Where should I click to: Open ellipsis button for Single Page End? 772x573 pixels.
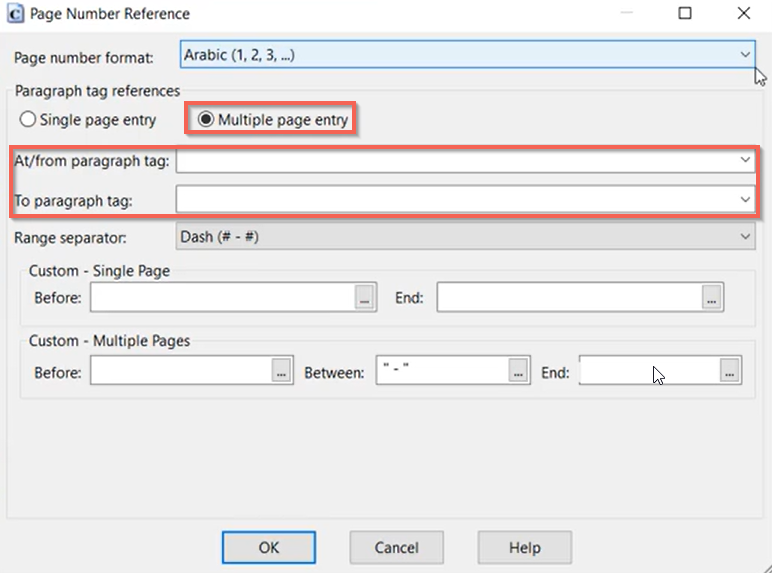pyautogui.click(x=712, y=297)
